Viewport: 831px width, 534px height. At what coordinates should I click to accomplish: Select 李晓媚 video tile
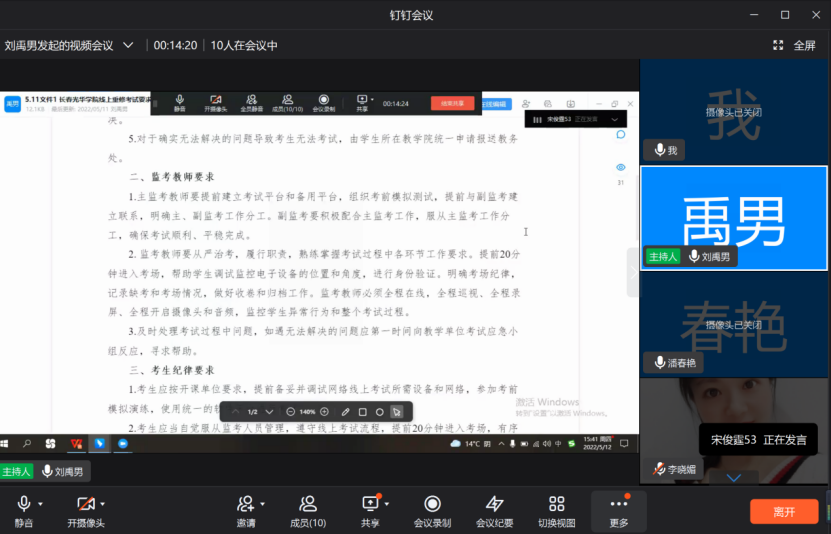(733, 430)
